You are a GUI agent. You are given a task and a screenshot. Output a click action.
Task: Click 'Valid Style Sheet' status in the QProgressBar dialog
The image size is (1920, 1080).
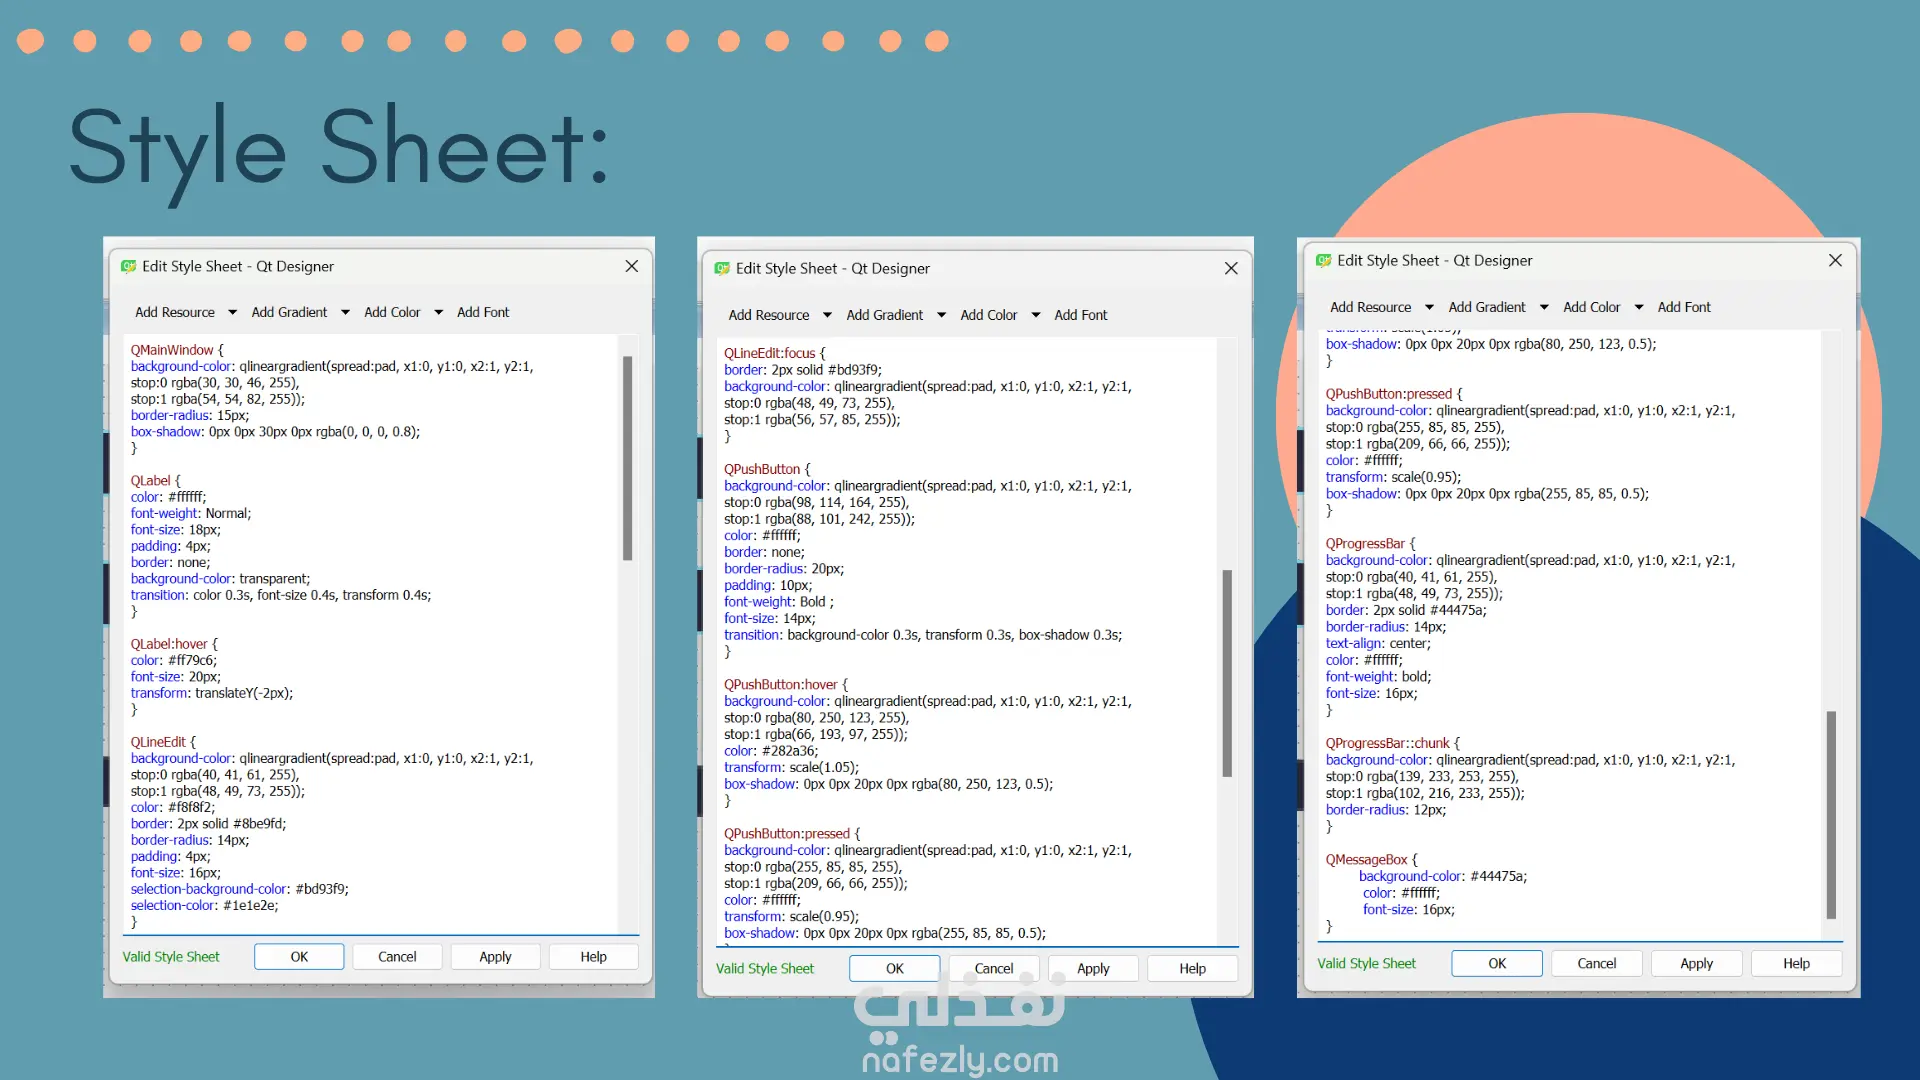[x=1367, y=964]
